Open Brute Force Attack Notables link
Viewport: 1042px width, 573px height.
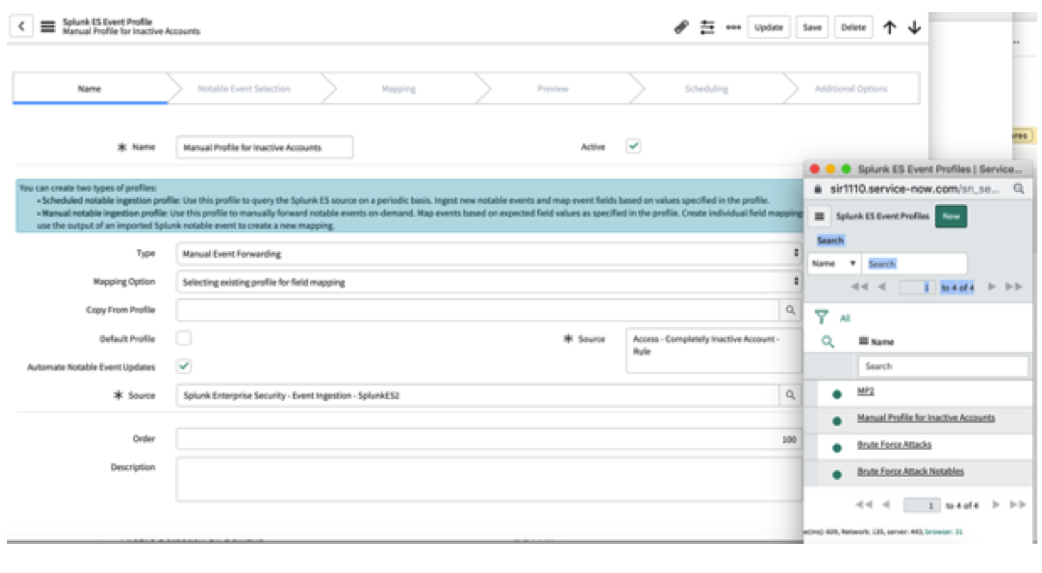coord(910,471)
